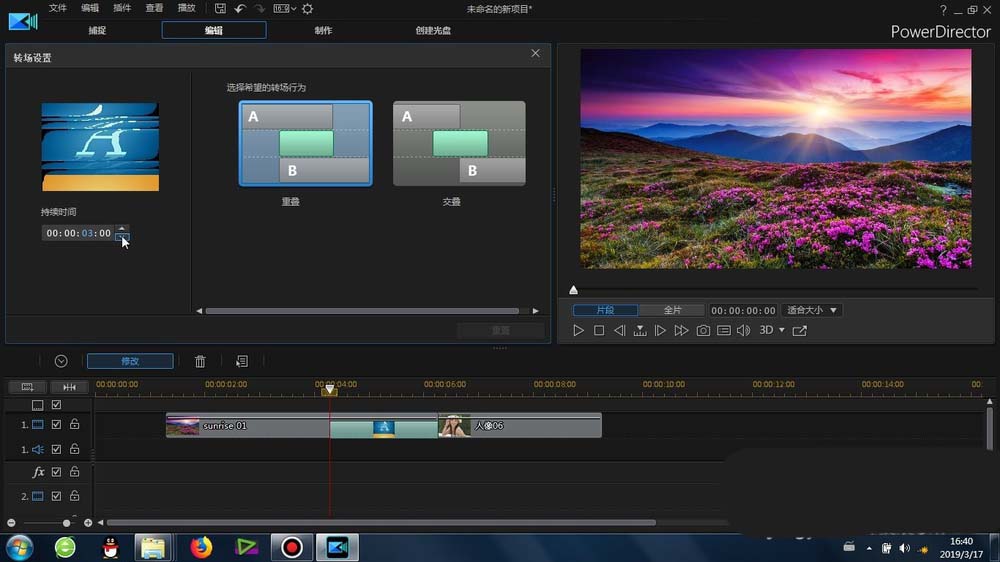Screen dimensions: 1000x562
Task: Switch to the 制作 module tab
Action: [x=323, y=30]
